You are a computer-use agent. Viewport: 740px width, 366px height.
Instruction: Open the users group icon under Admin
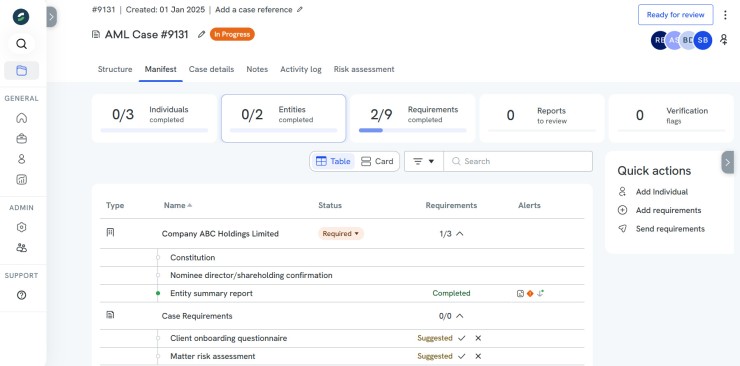[21, 247]
